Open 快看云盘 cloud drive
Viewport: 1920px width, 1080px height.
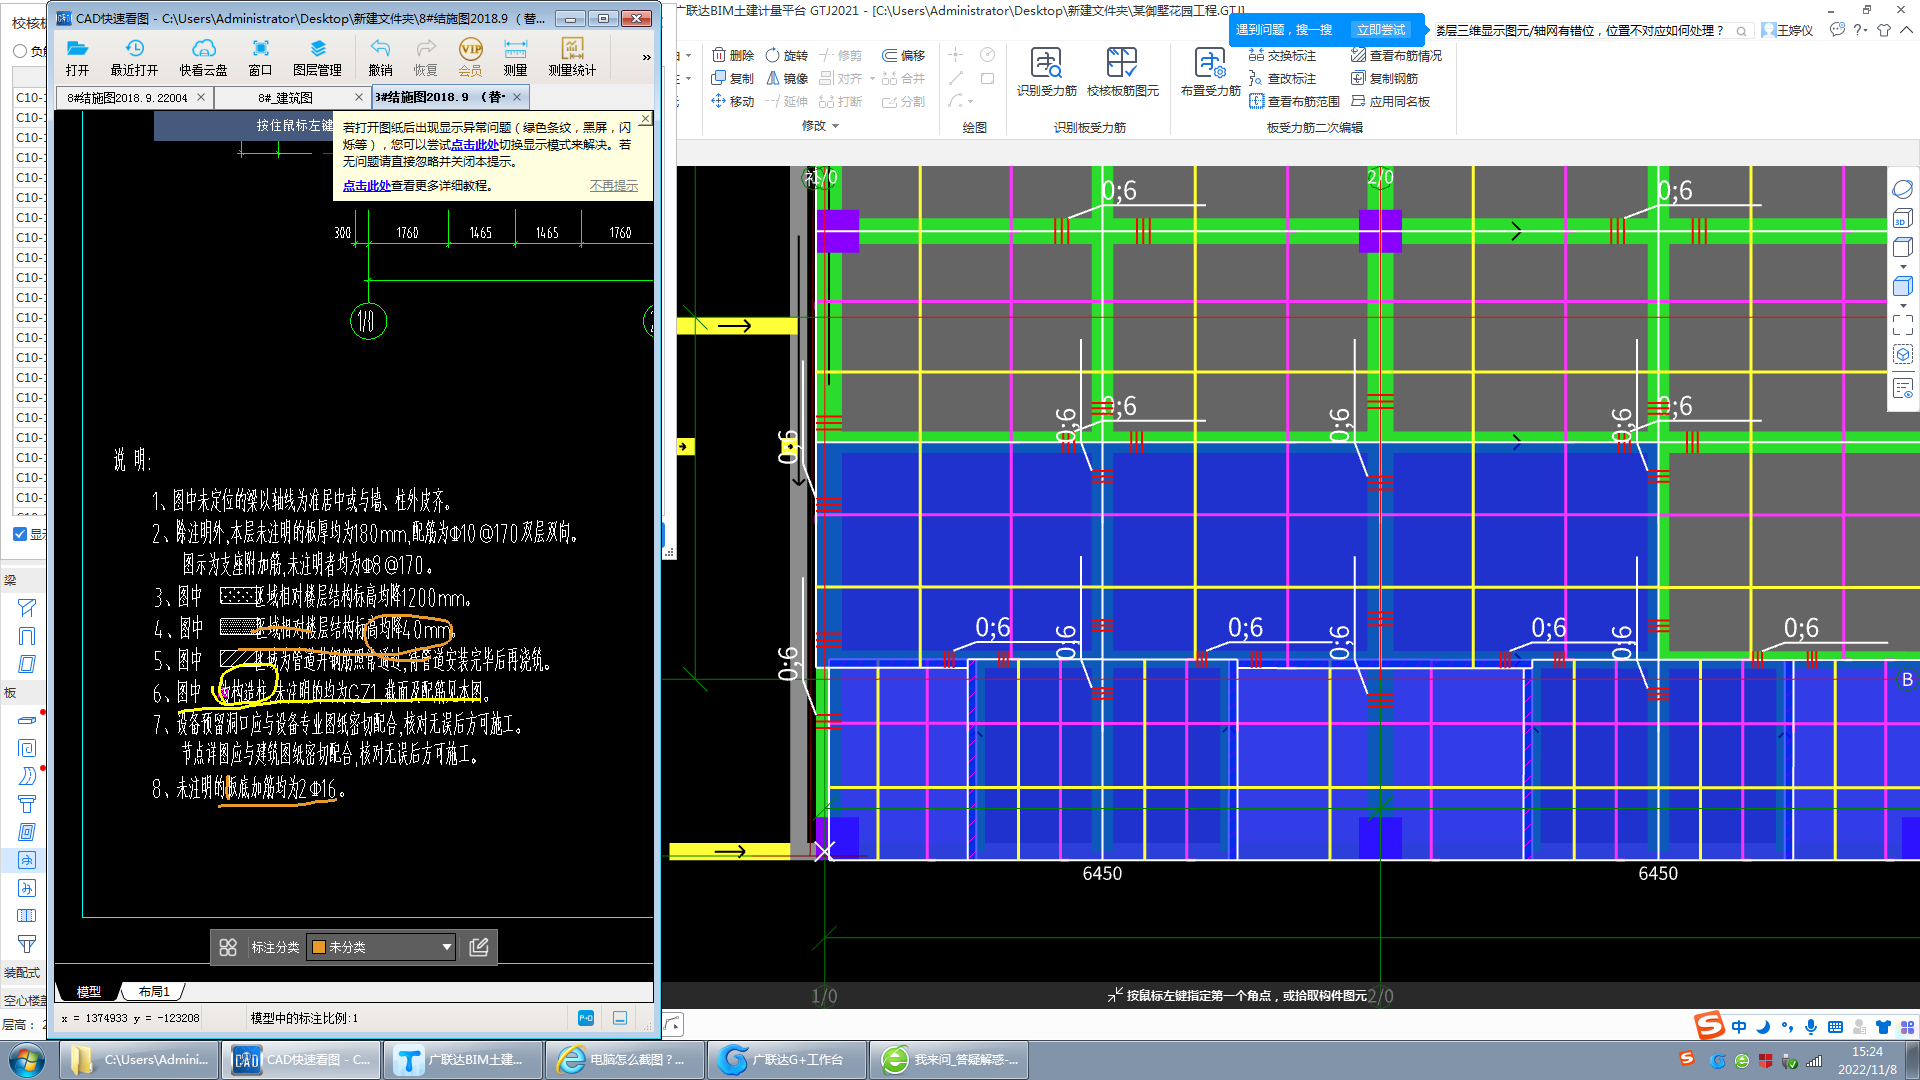(x=203, y=58)
